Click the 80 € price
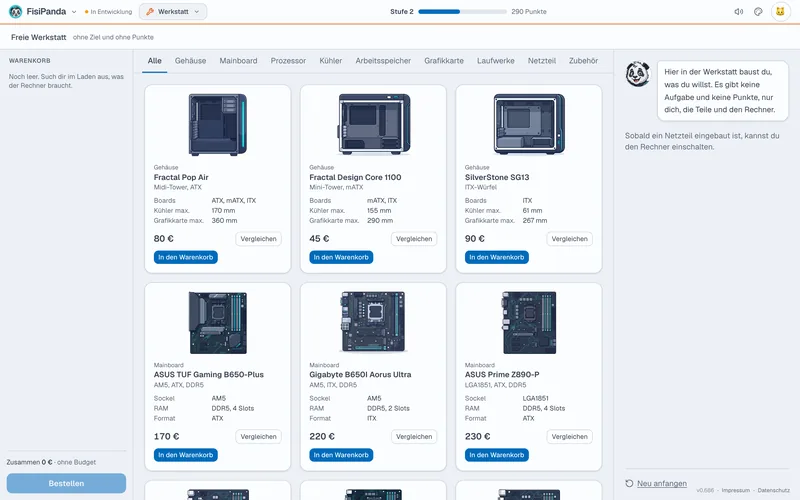 coord(163,238)
